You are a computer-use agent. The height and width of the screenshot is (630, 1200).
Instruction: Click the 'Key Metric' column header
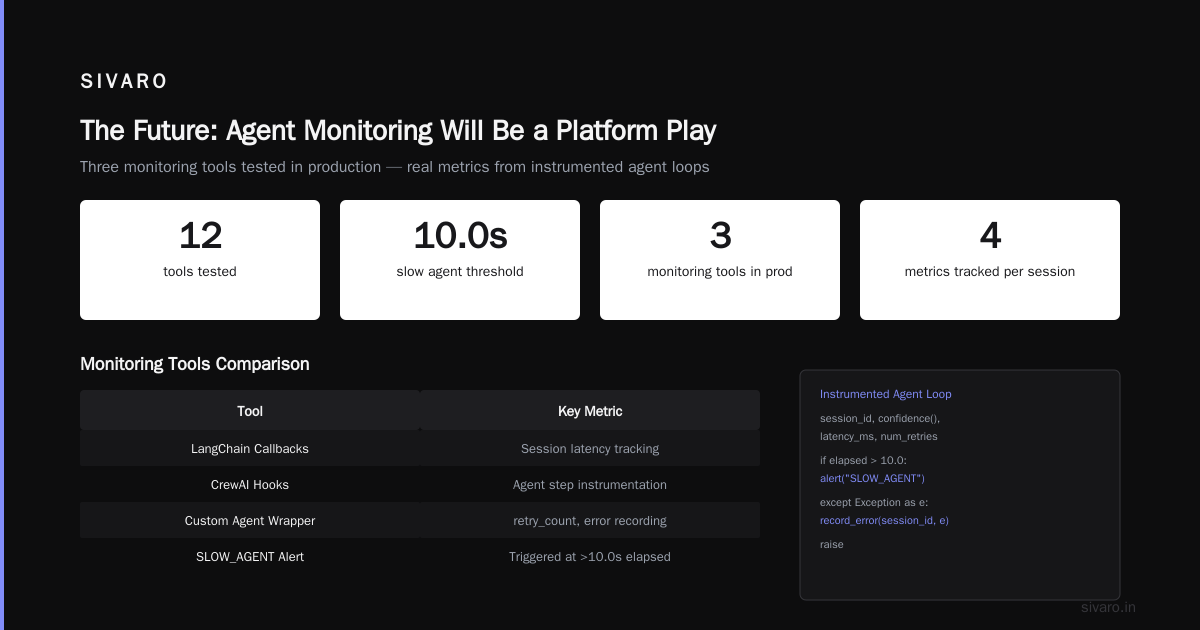pyautogui.click(x=590, y=411)
